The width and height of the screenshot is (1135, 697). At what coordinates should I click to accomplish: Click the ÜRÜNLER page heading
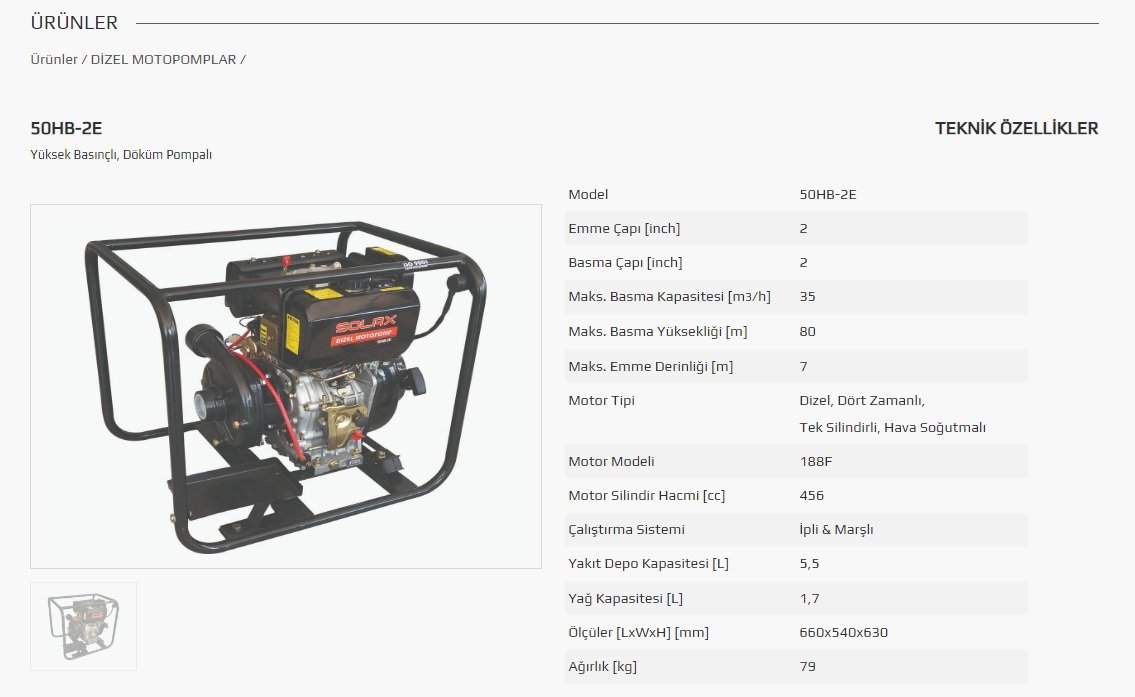pos(74,22)
